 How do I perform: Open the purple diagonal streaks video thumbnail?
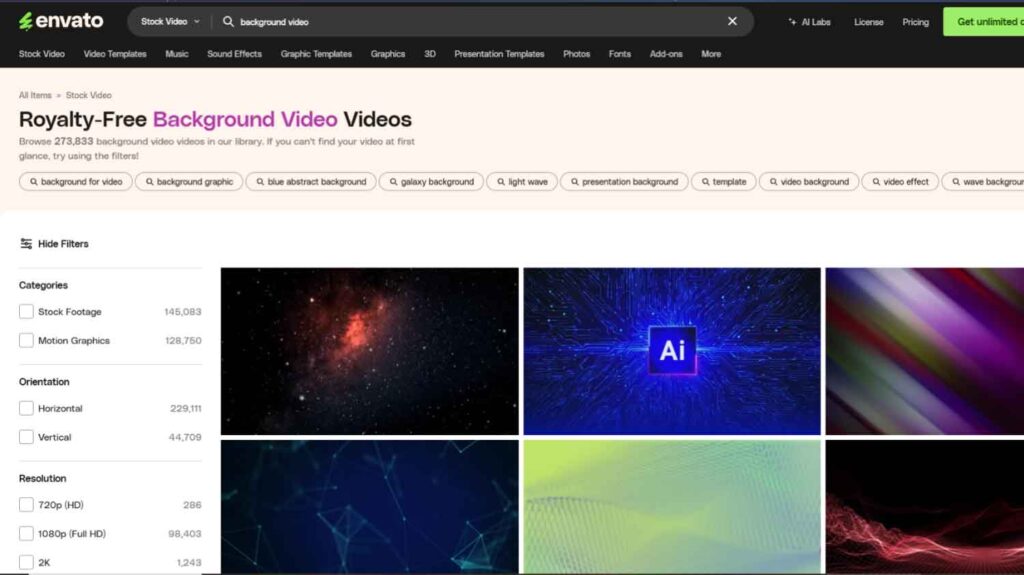coord(925,351)
